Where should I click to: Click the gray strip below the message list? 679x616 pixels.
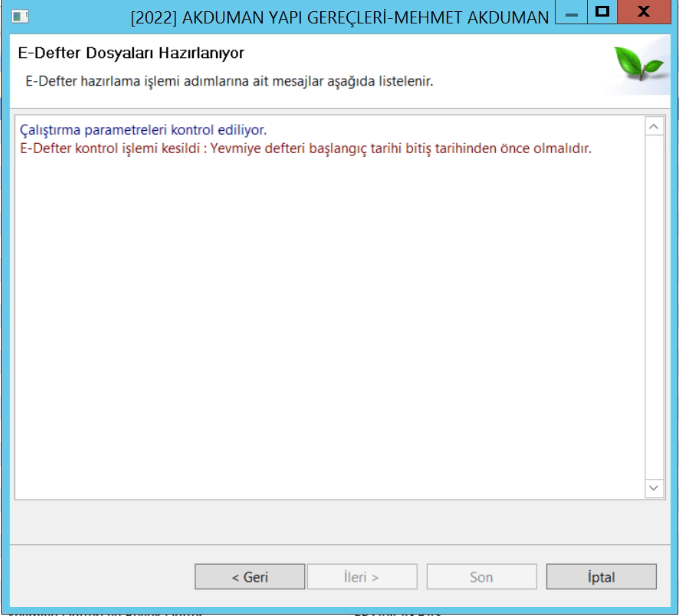point(338,520)
